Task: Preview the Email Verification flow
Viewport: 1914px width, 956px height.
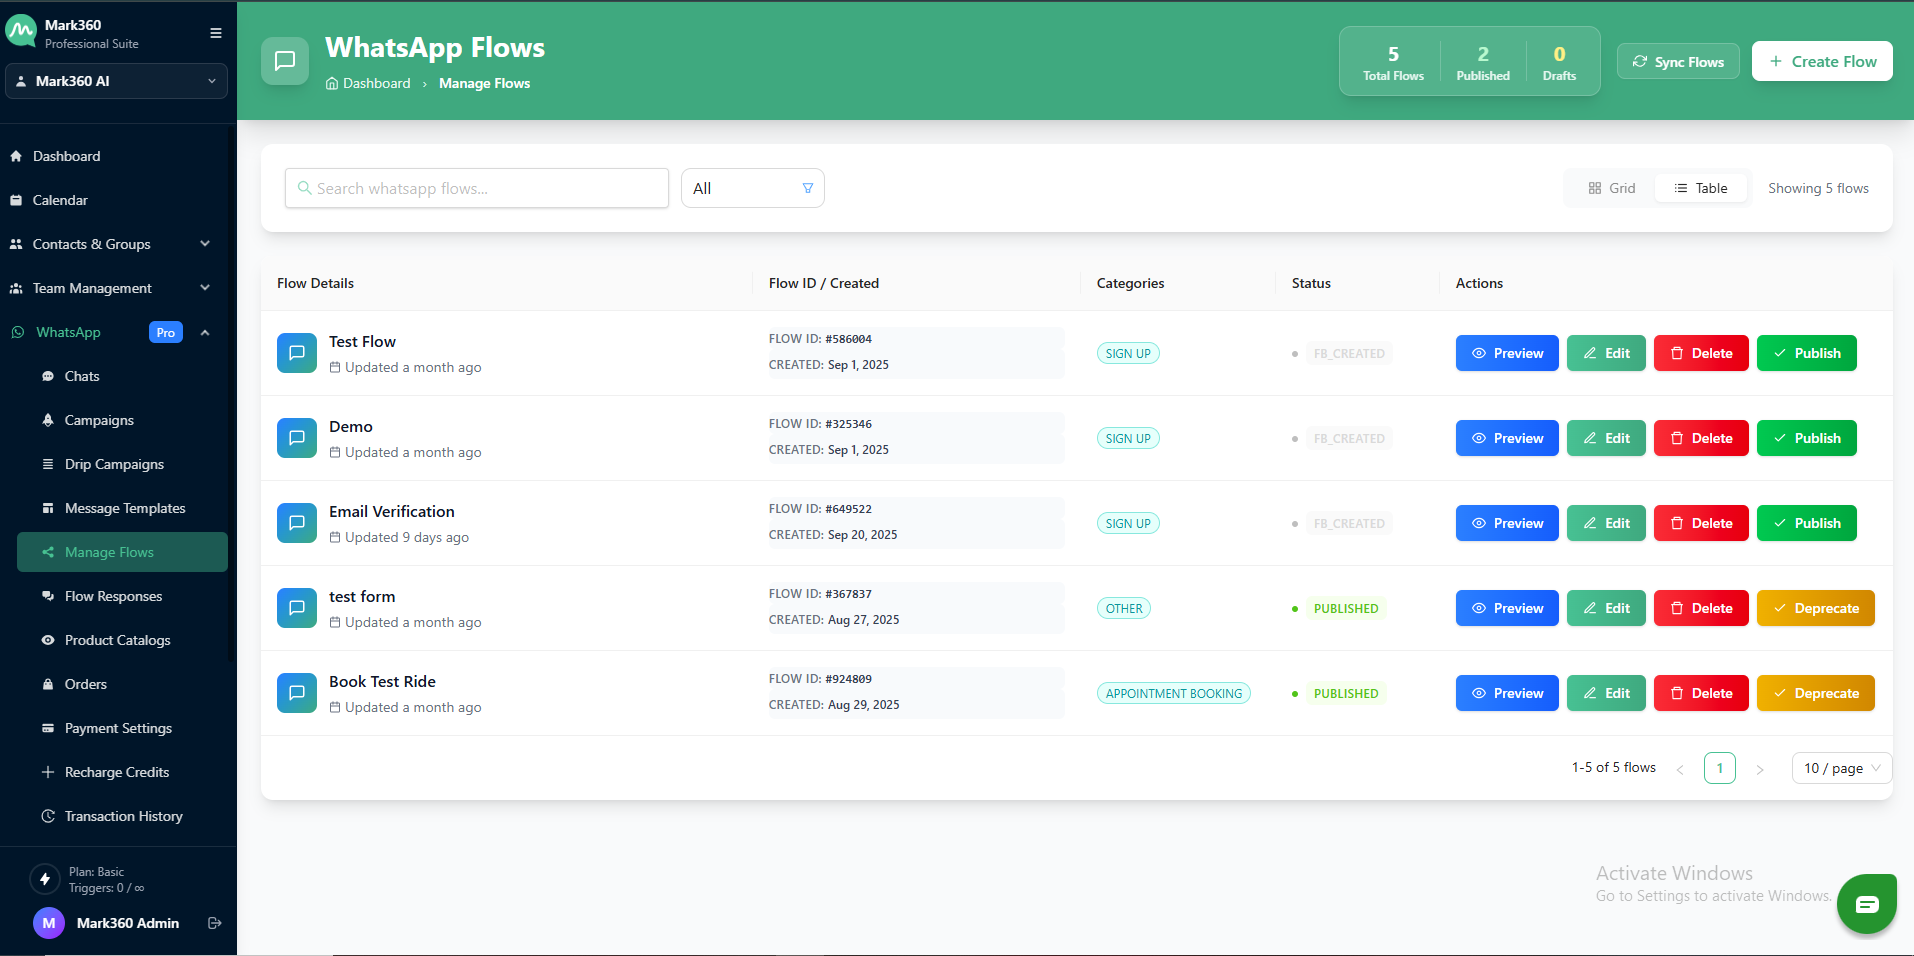Action: point(1506,523)
